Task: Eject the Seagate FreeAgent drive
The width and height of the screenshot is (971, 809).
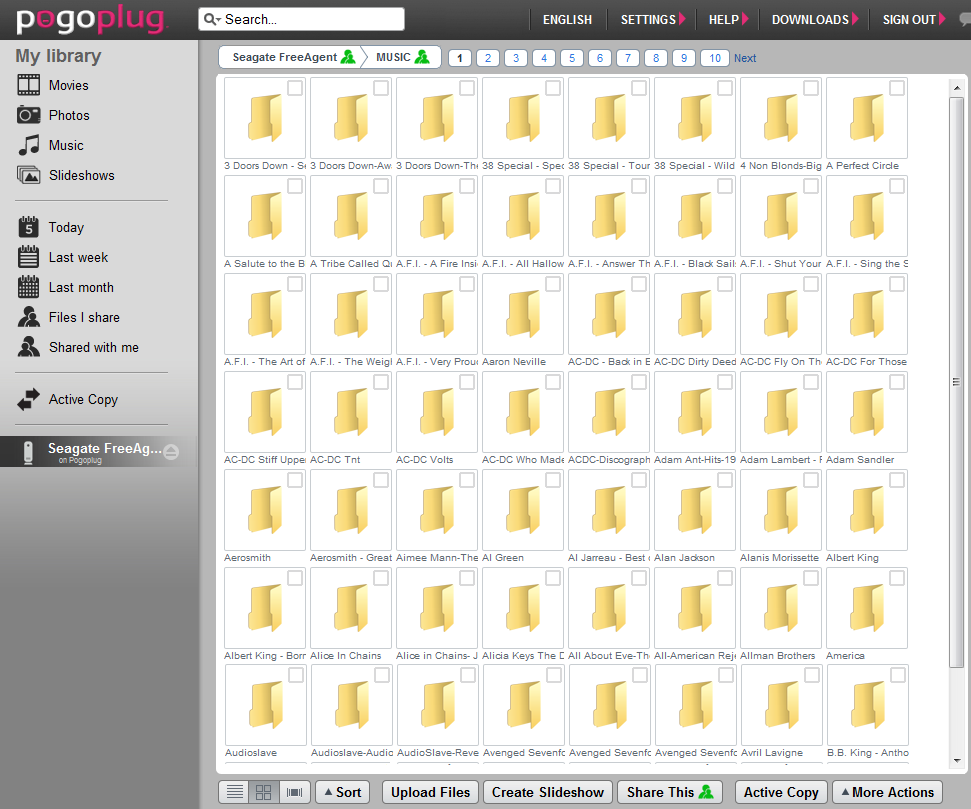Action: point(171,451)
